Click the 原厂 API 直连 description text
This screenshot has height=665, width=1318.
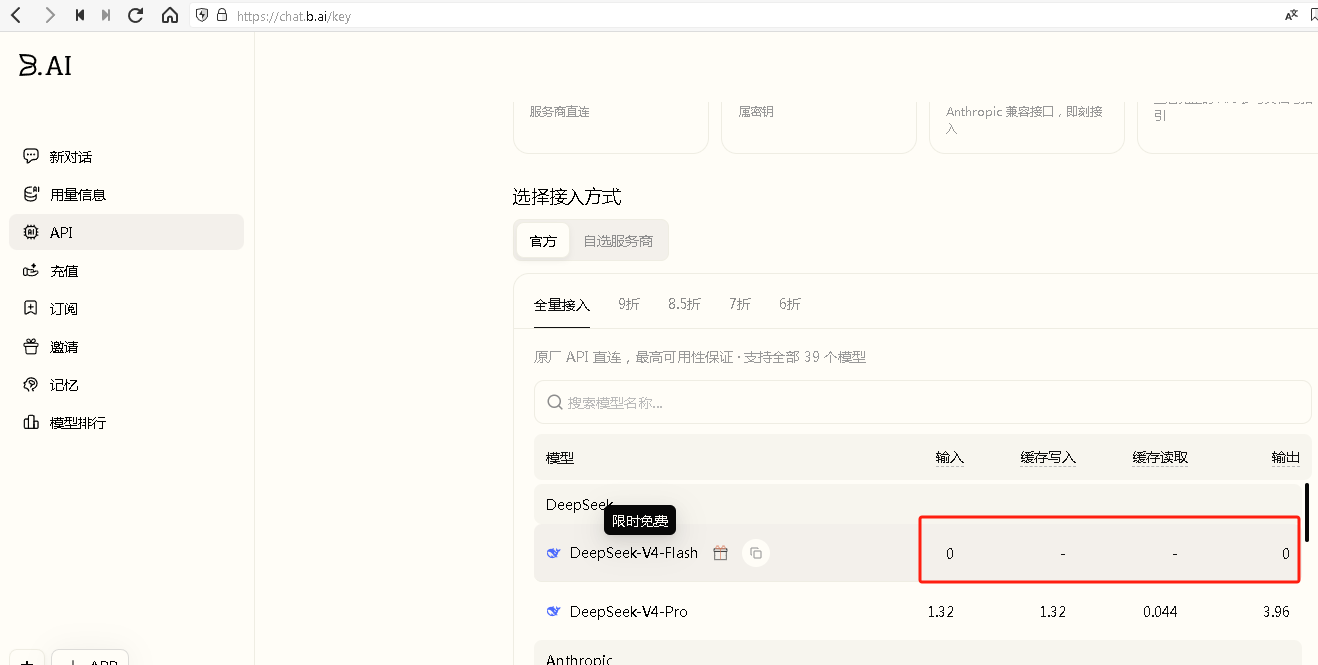click(x=700, y=357)
